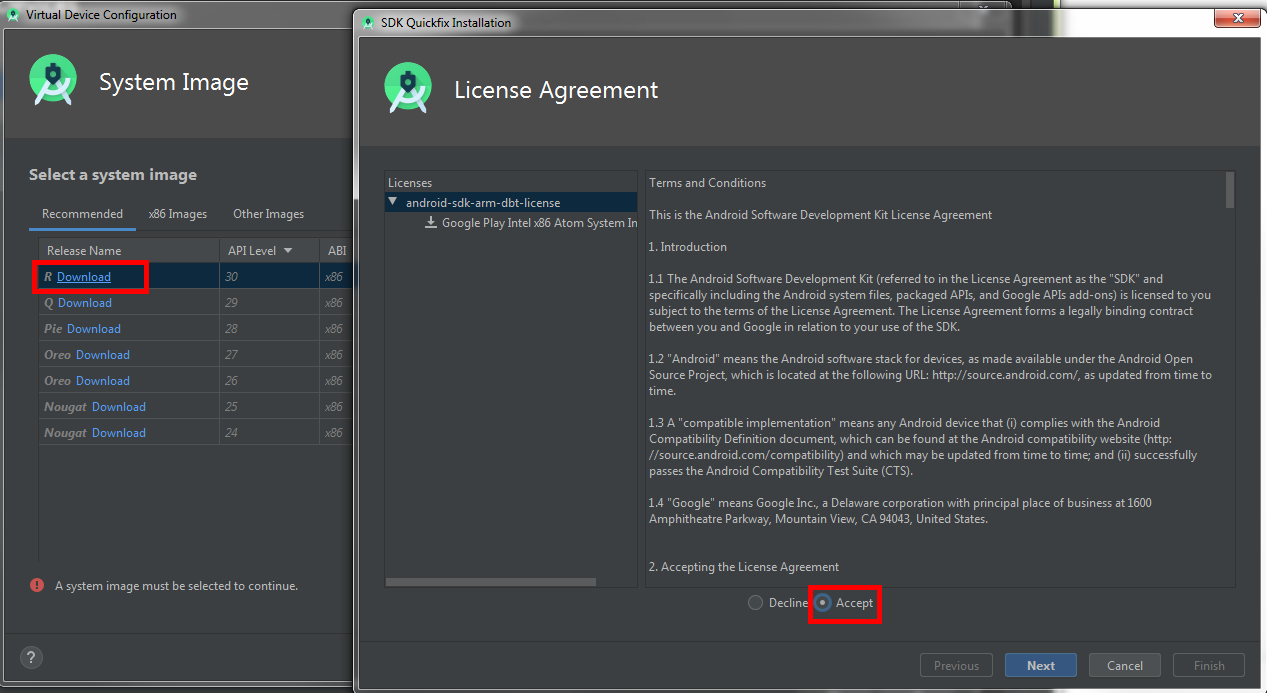Click the '1. Introduction' section heading
Screen dimensions: 1267x693
688,247
